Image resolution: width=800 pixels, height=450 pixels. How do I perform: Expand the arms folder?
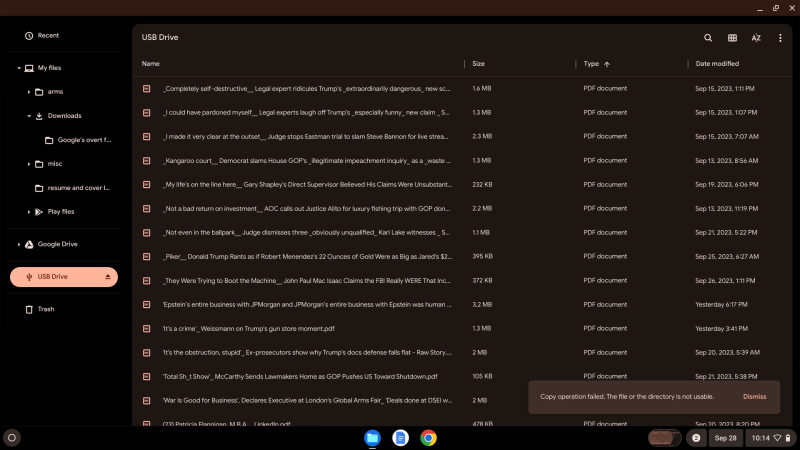coord(29,92)
